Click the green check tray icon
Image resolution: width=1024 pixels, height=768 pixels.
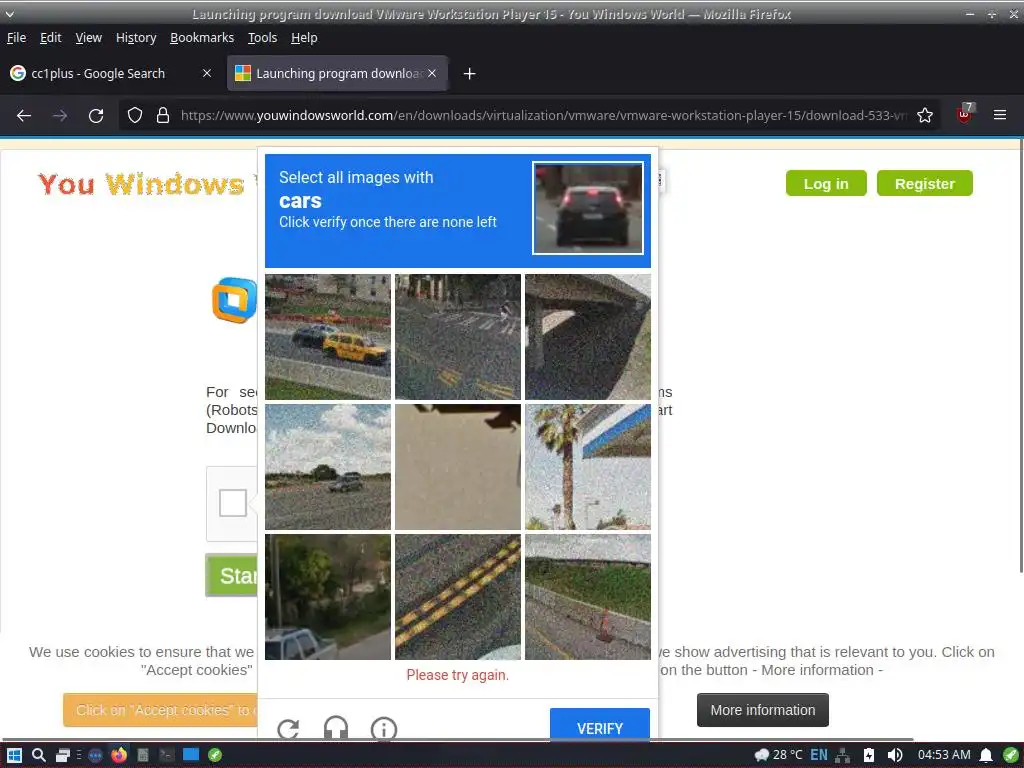point(1010,755)
